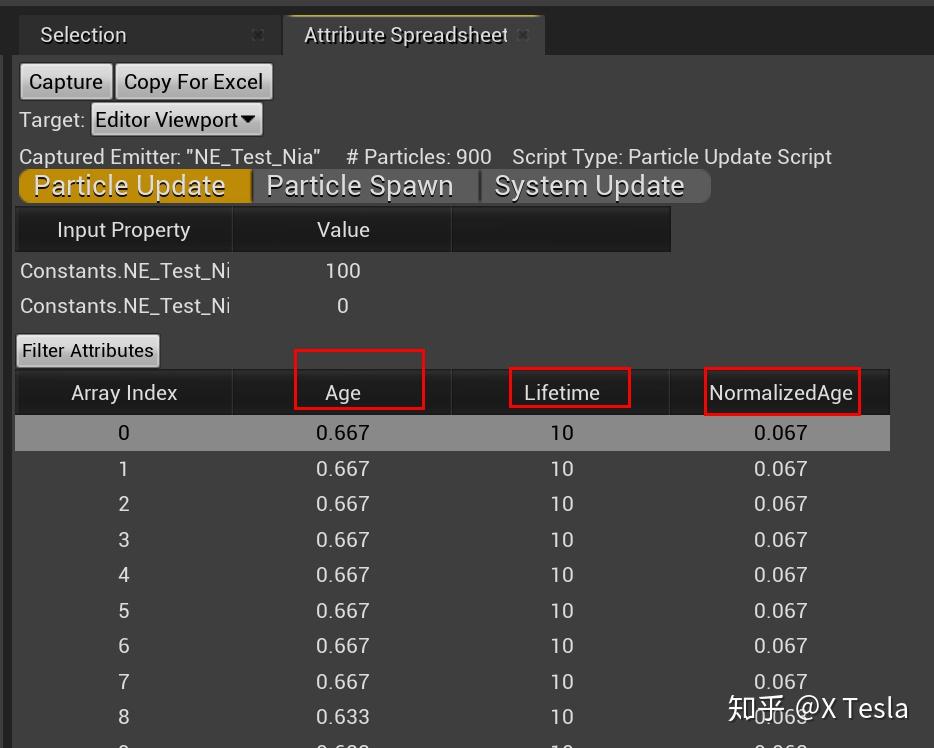The height and width of the screenshot is (748, 934).
Task: Open the Target dropdown showing Editor Viewport
Action: pyautogui.click(x=176, y=119)
